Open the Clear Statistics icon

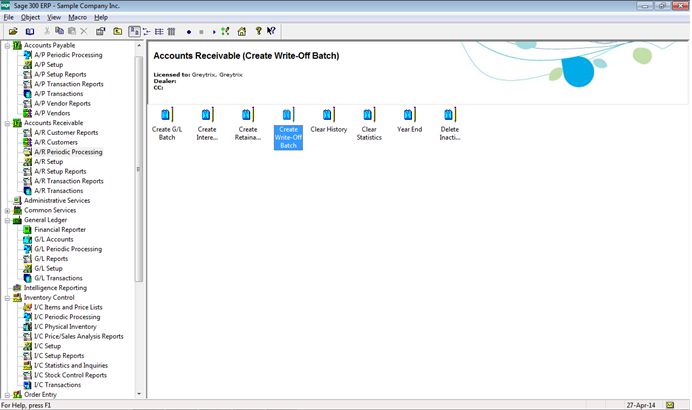click(x=369, y=124)
